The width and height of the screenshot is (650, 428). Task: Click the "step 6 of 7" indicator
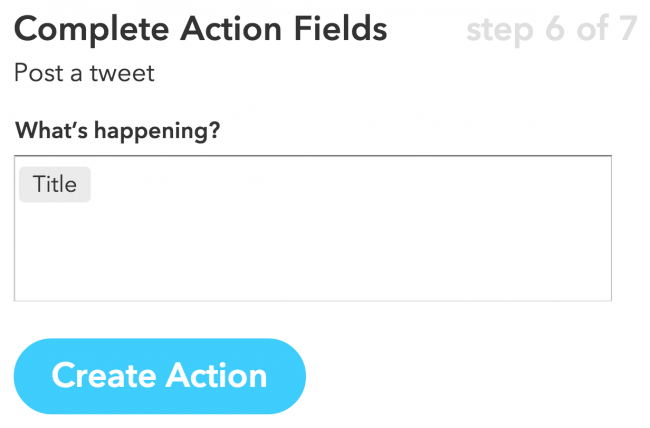coord(550,30)
